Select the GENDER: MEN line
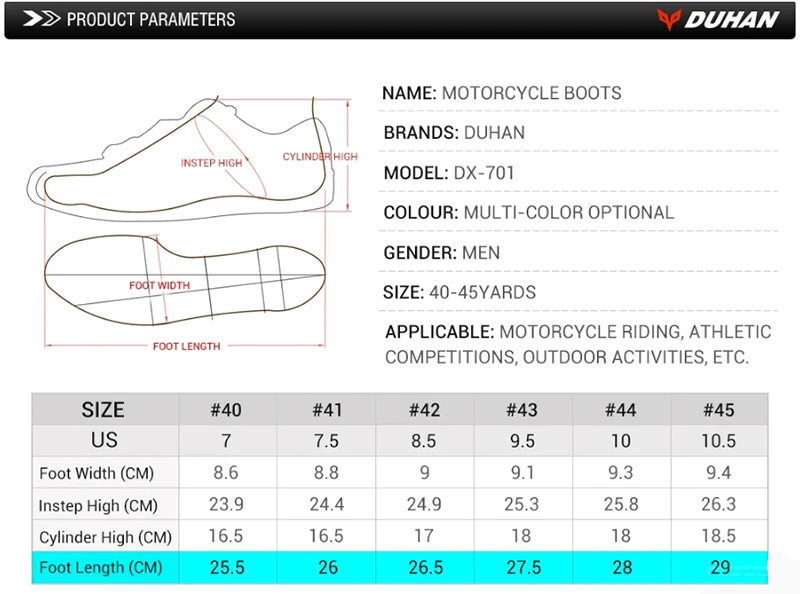 point(442,253)
